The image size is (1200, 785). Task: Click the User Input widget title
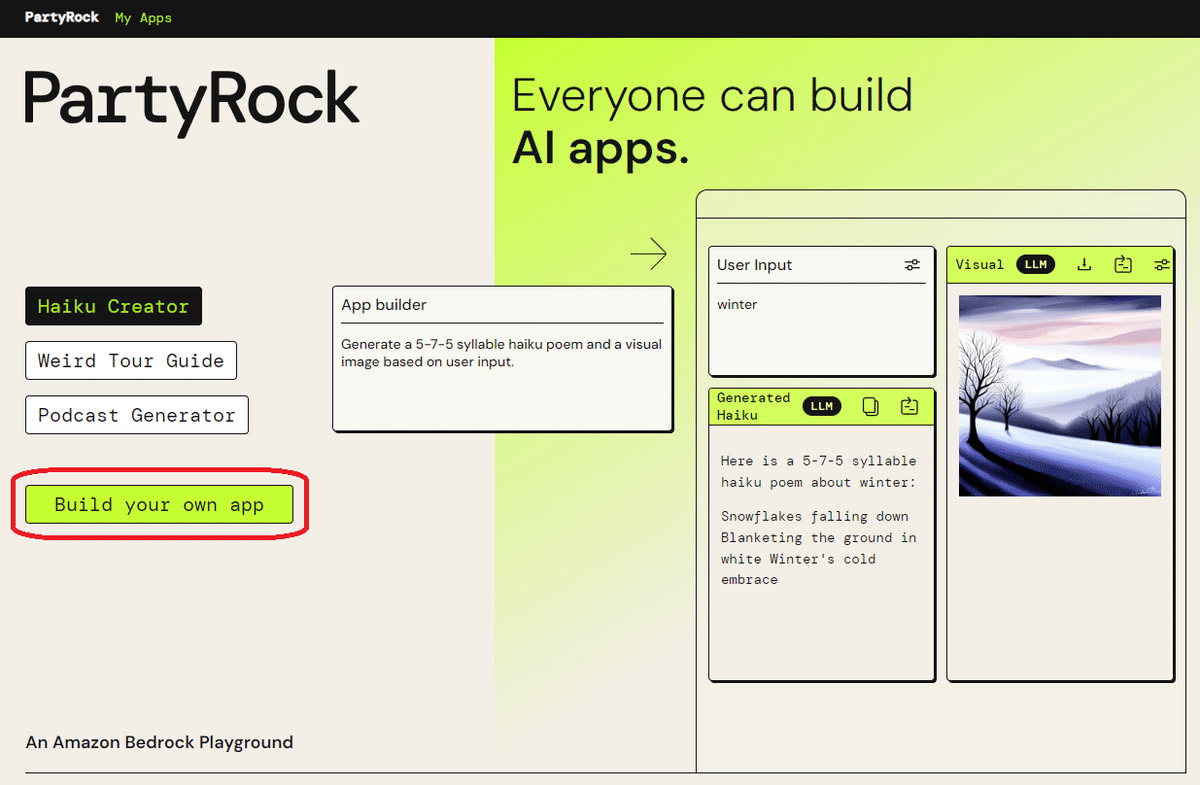pos(754,265)
